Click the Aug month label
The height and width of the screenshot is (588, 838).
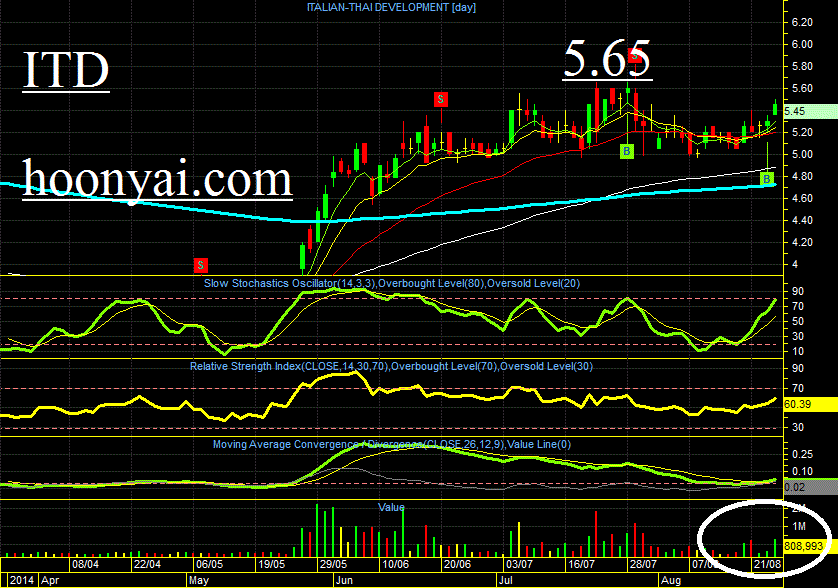(x=671, y=580)
